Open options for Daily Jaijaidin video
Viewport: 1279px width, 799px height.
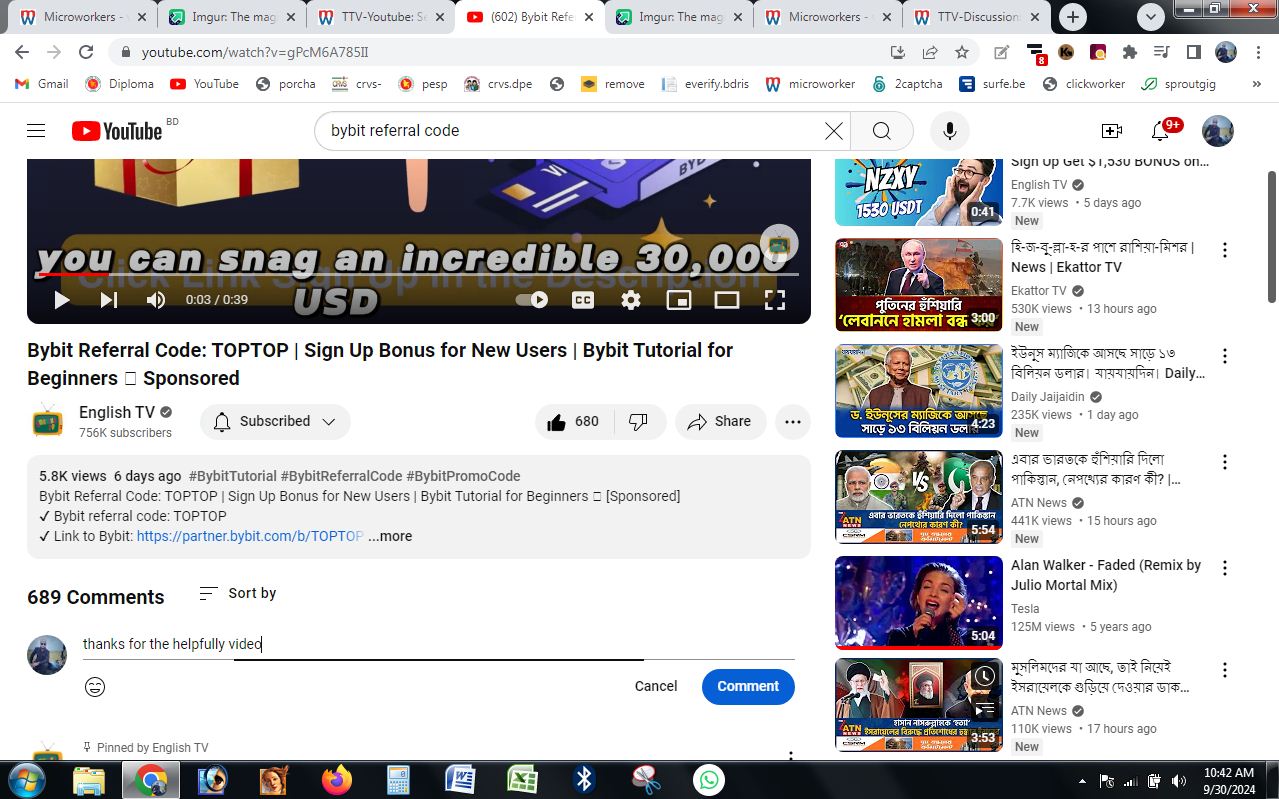pyautogui.click(x=1224, y=356)
